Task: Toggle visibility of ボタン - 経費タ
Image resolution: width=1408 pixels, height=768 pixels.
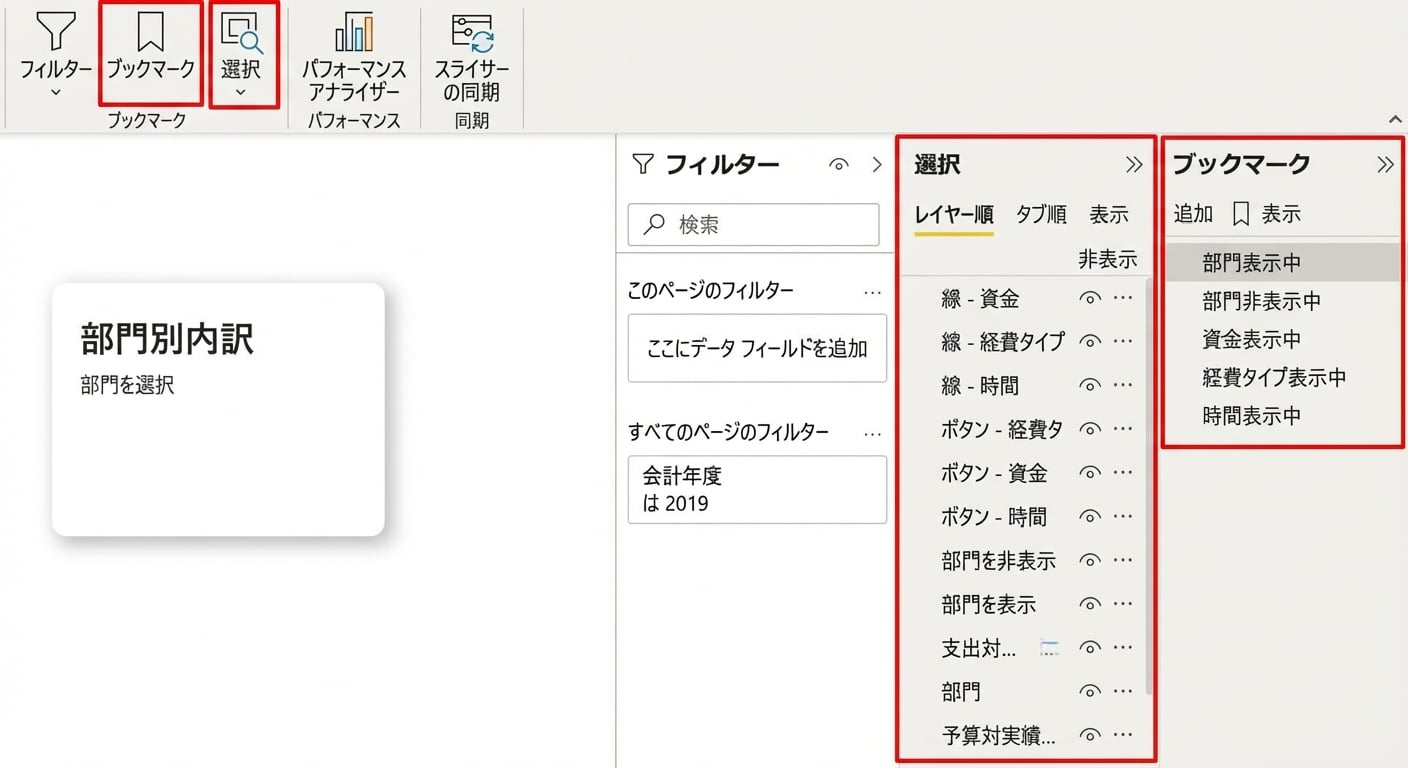Action: (1091, 430)
